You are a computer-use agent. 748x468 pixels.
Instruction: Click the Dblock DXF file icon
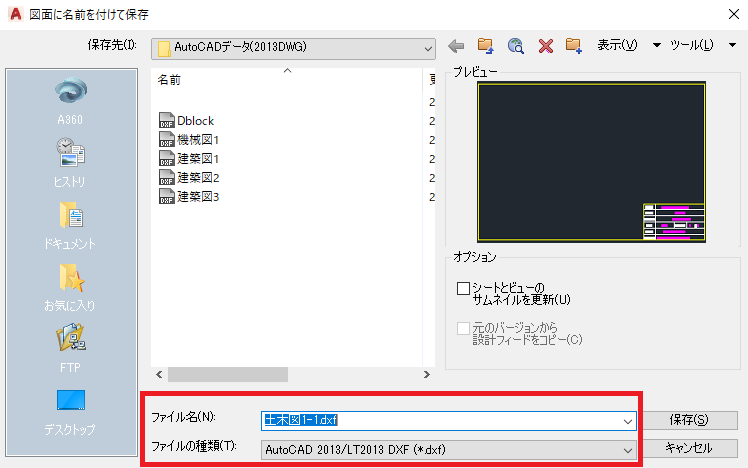click(166, 120)
